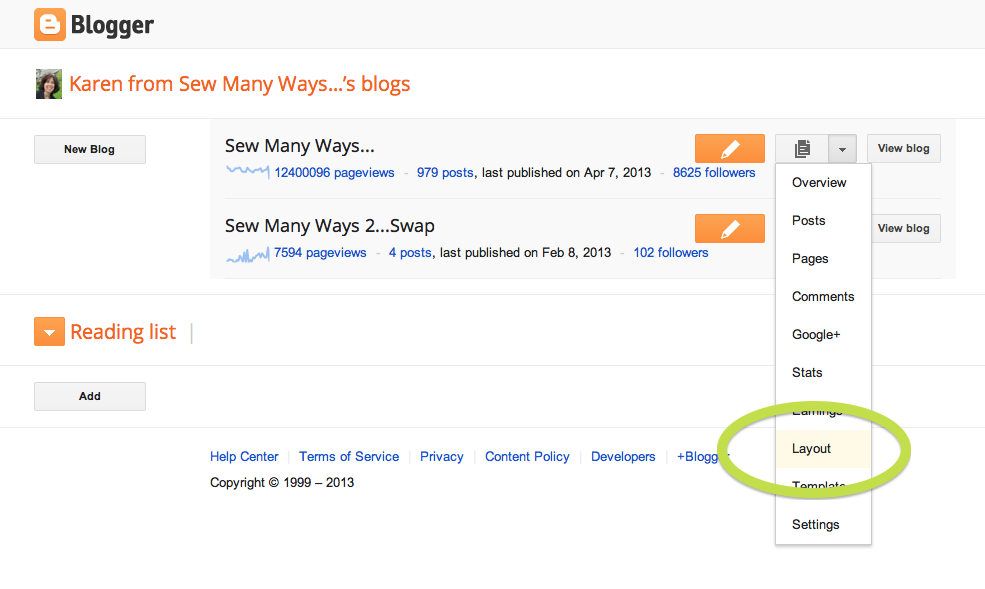Click Karen's profile avatar picture
The height and width of the screenshot is (589, 985).
48,84
